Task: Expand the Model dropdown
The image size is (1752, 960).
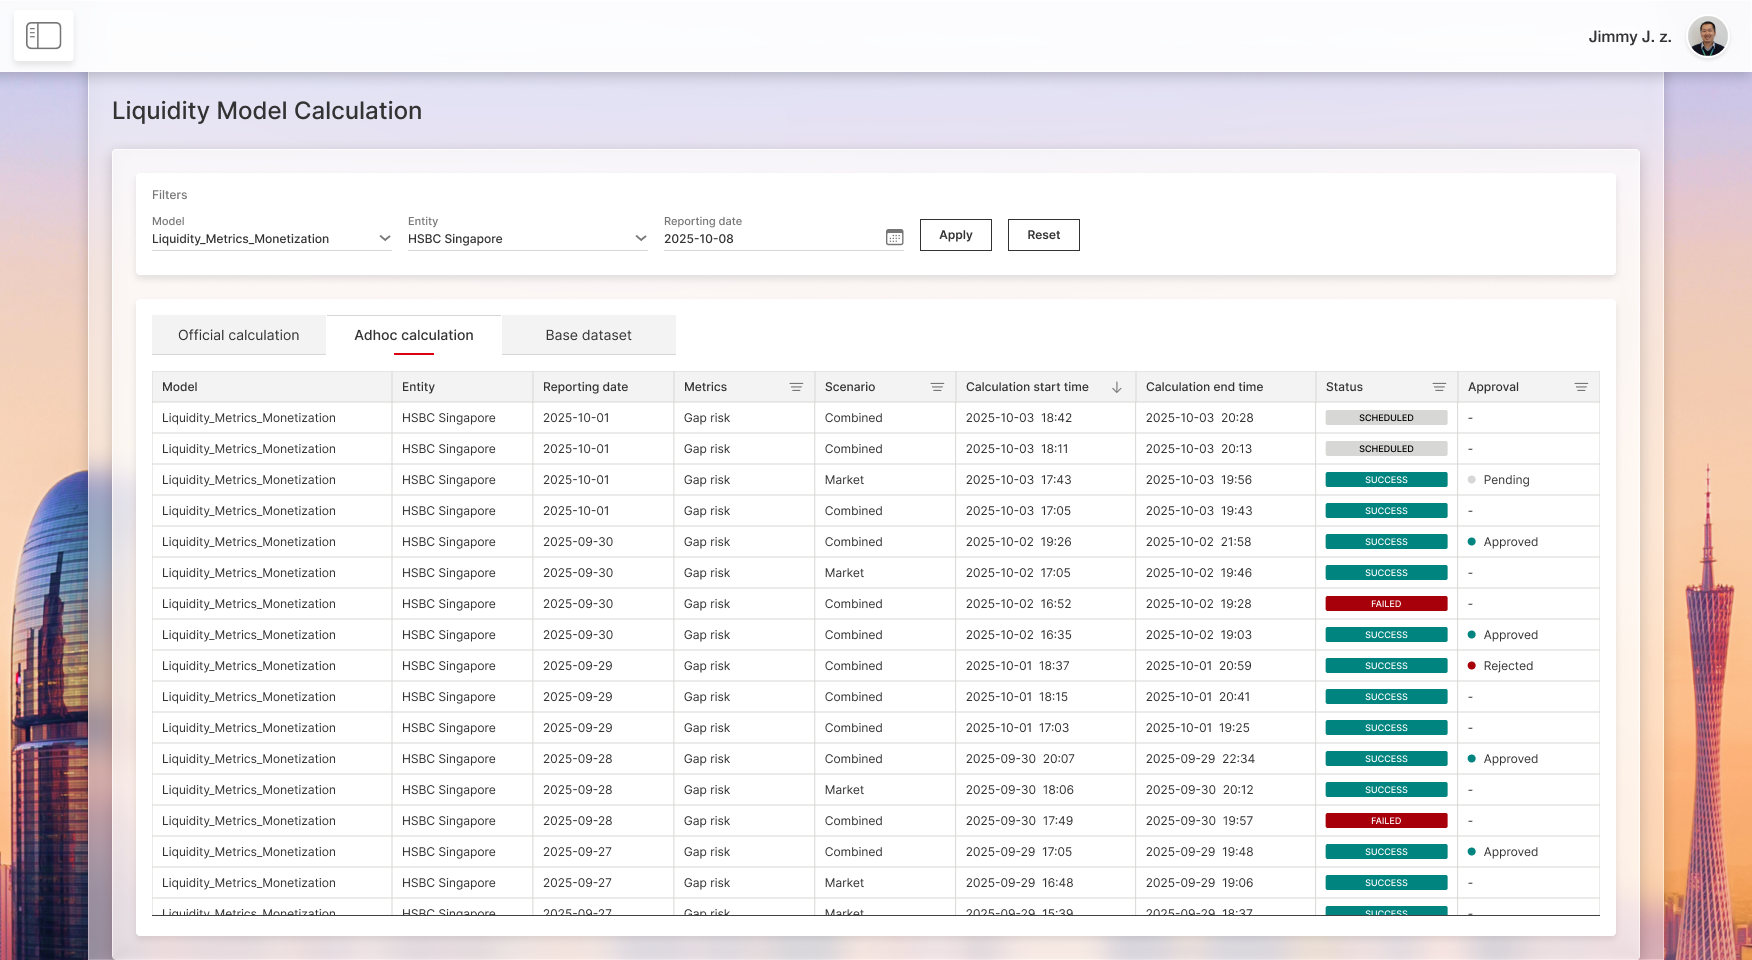Action: (x=384, y=238)
